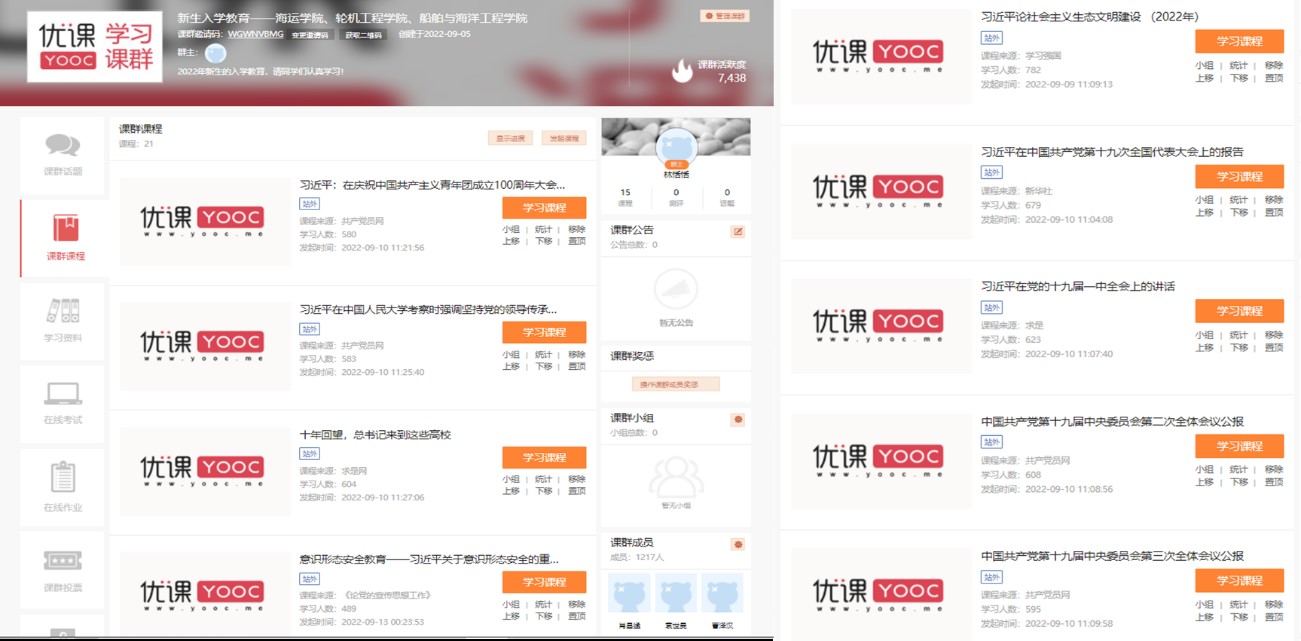The image size is (1301, 641).
Task: Click 统计 link for first course
Action: 543,229
